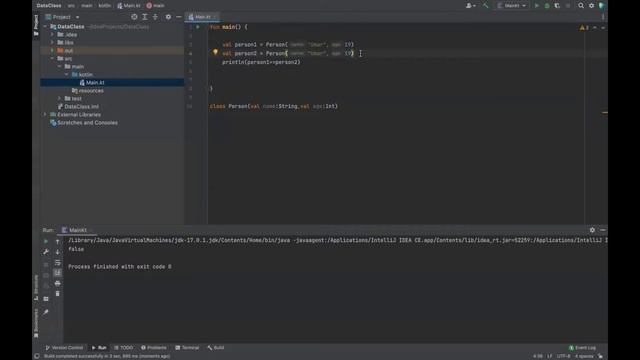Toggle soft-wrap in the Run console
Image resolution: width=640 pixels, height=360 pixels.
coord(58,262)
